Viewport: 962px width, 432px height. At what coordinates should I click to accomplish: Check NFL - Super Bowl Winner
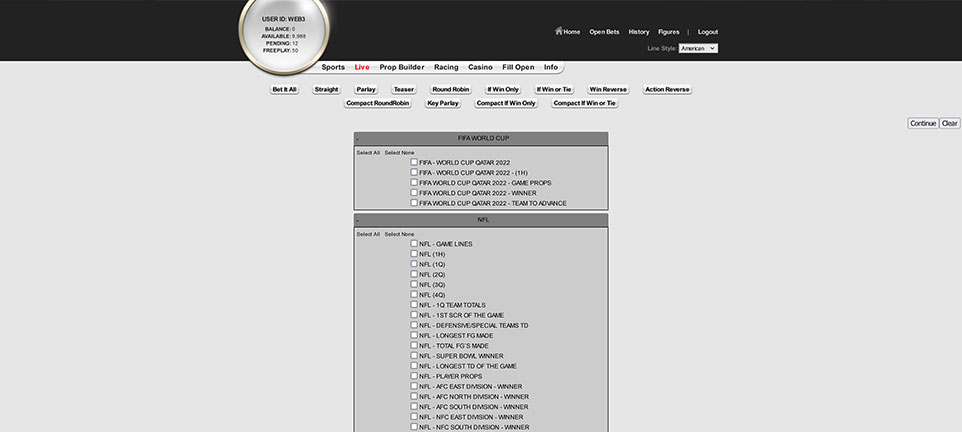point(414,355)
